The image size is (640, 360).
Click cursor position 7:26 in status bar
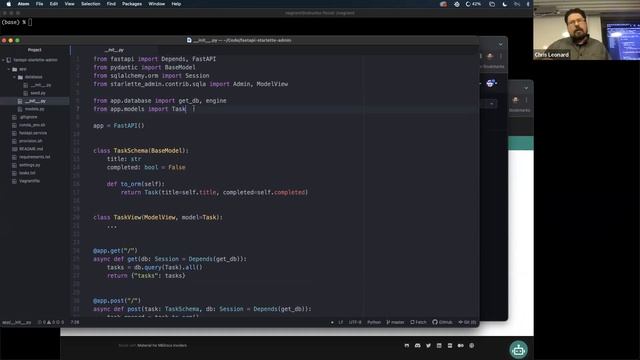coord(75,322)
